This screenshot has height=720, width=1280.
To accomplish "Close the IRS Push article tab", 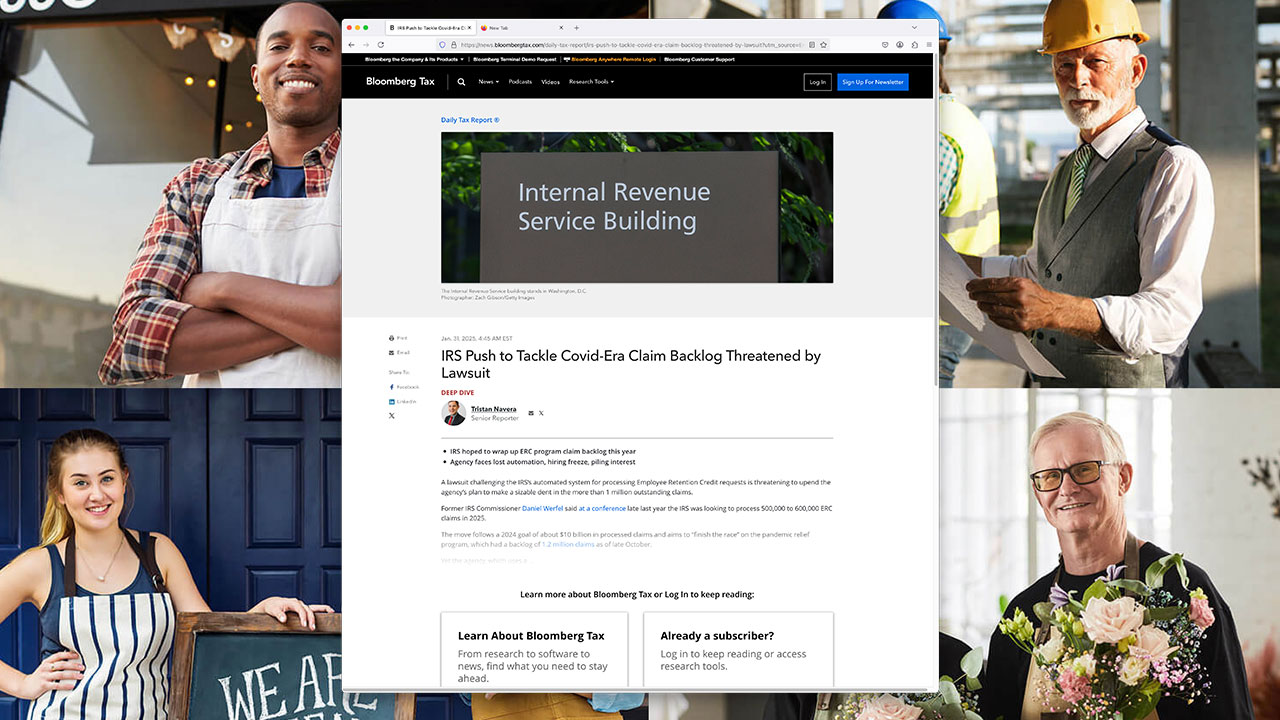I will [x=469, y=28].
